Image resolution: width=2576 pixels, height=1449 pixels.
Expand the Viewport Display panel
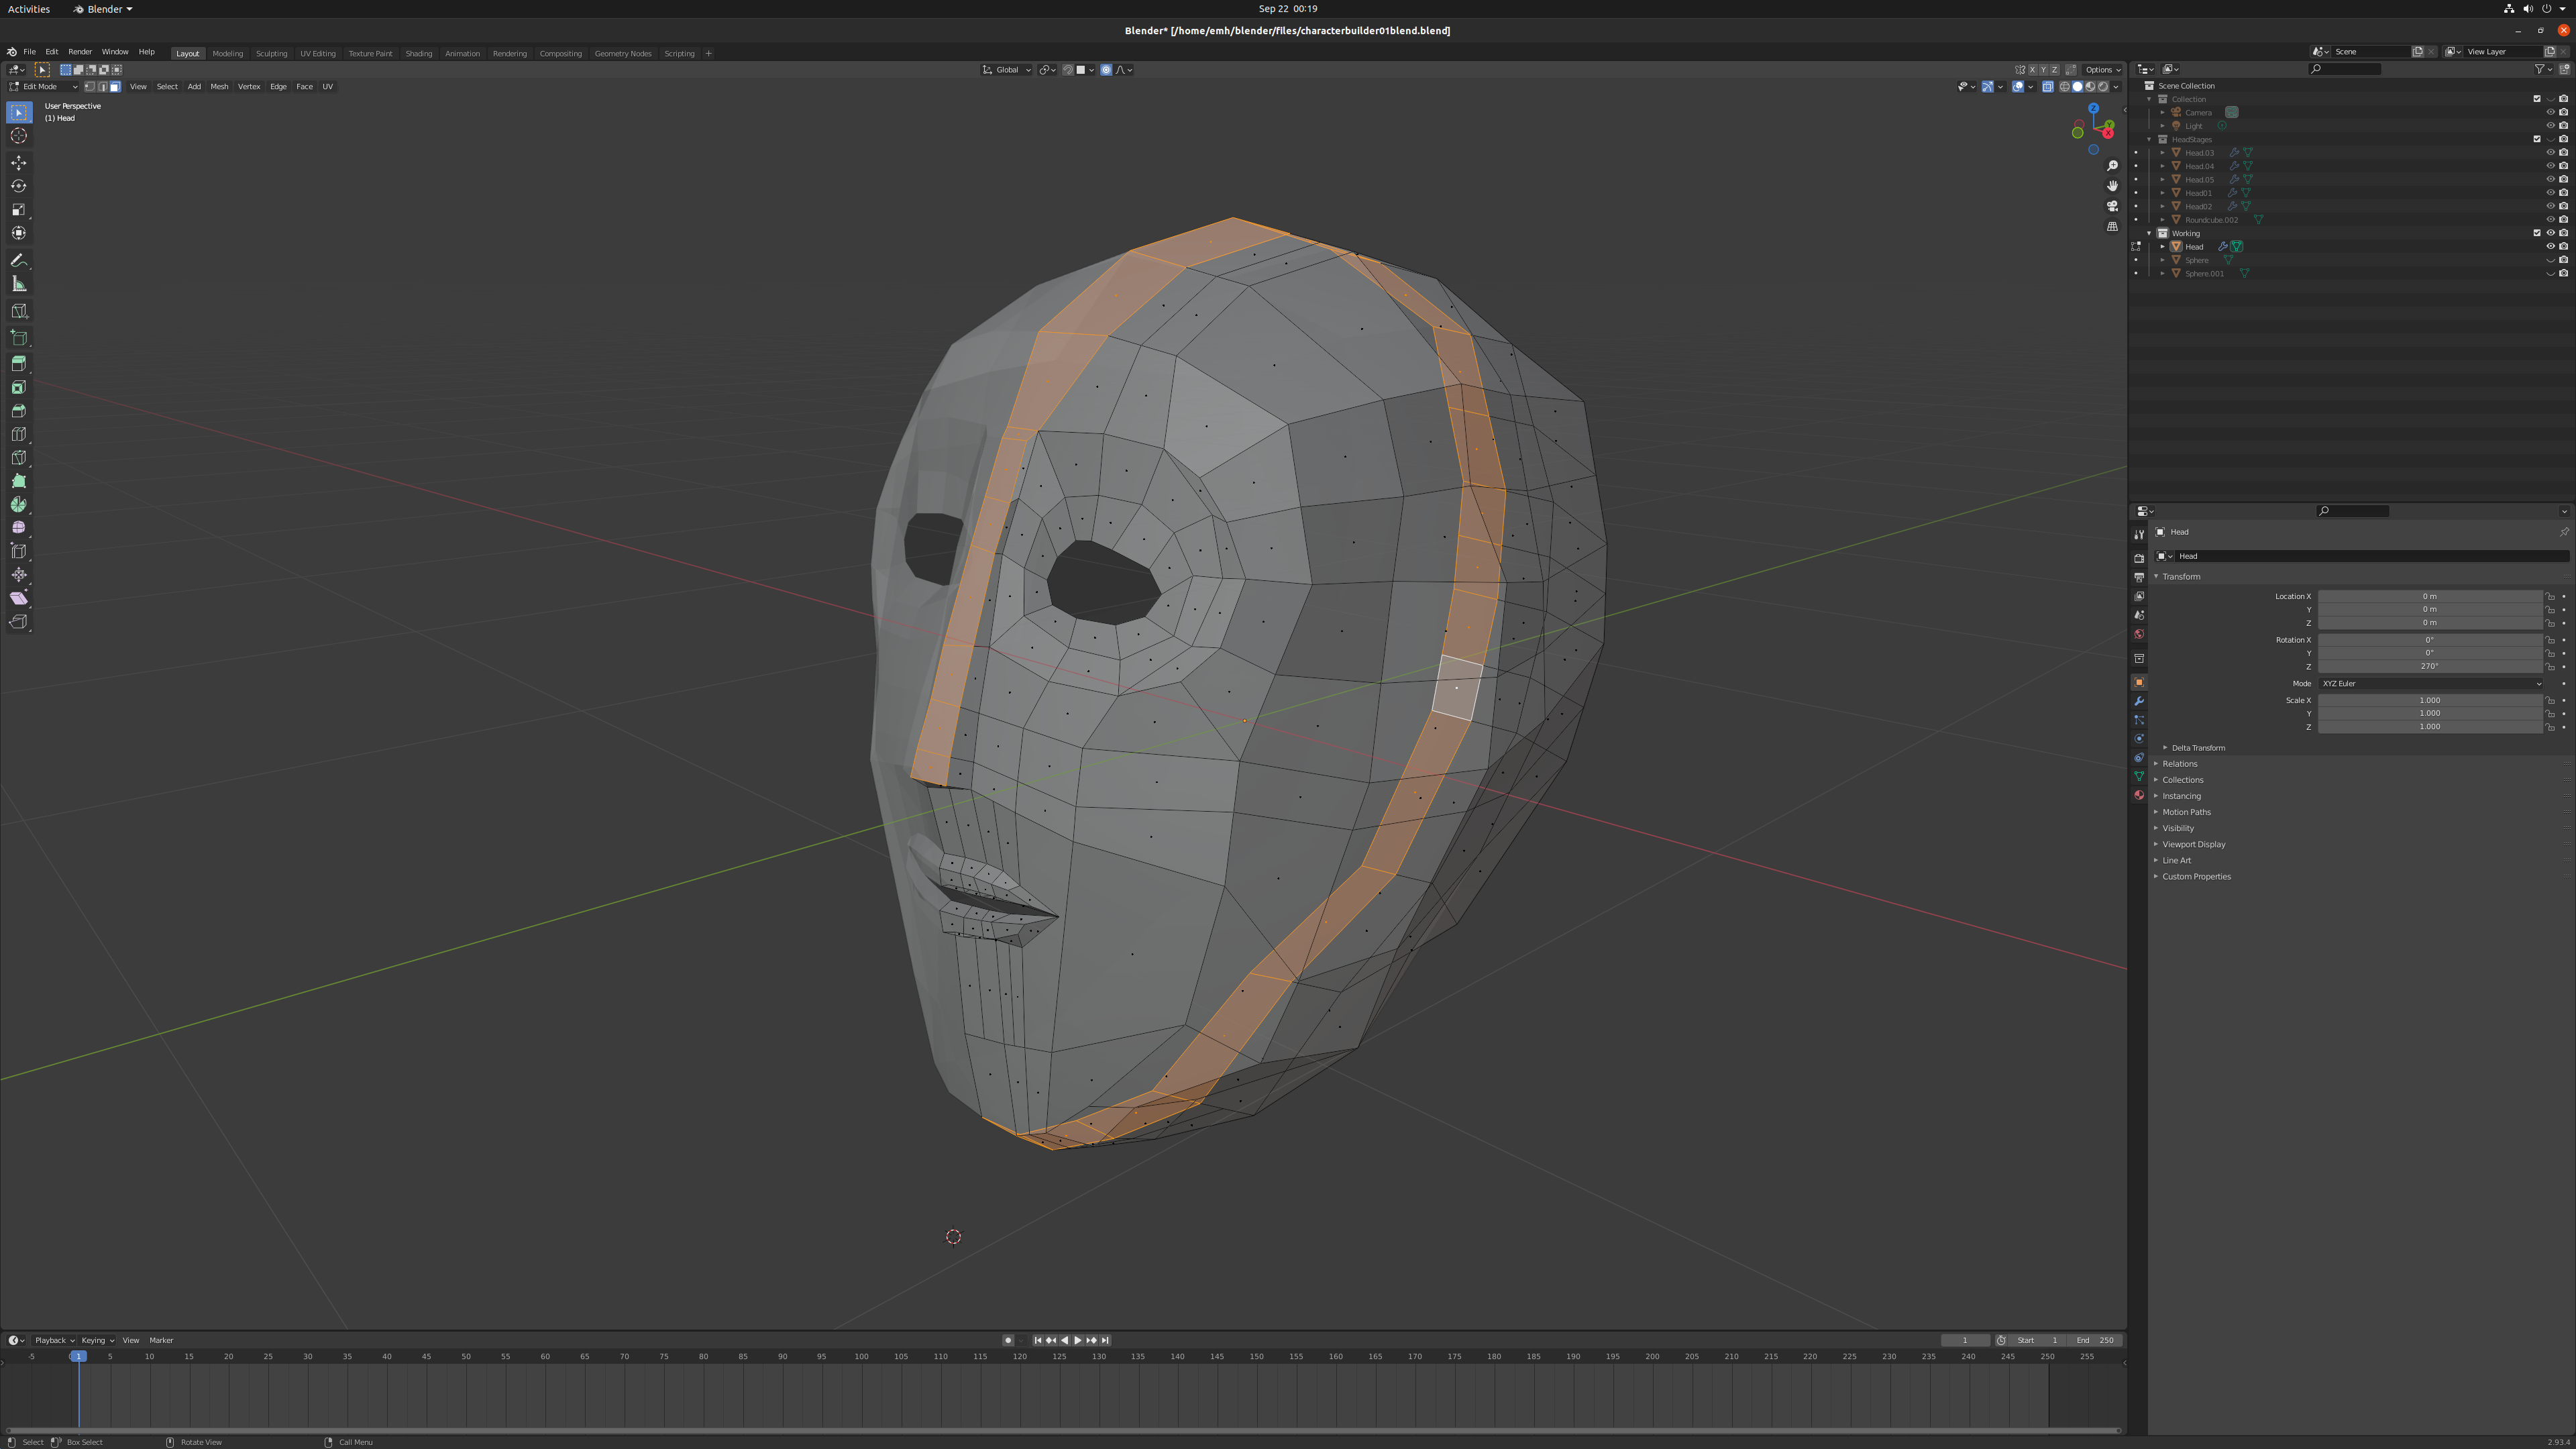coord(2193,845)
